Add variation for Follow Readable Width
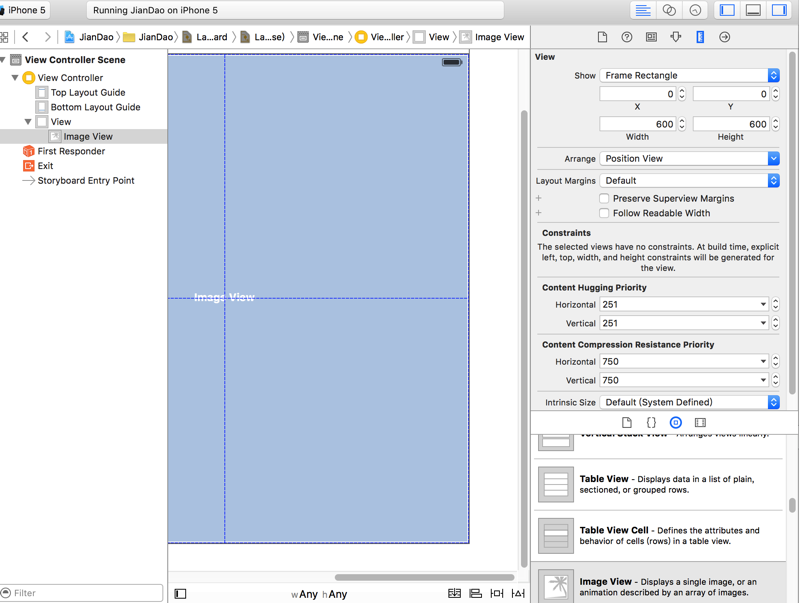 (x=539, y=213)
